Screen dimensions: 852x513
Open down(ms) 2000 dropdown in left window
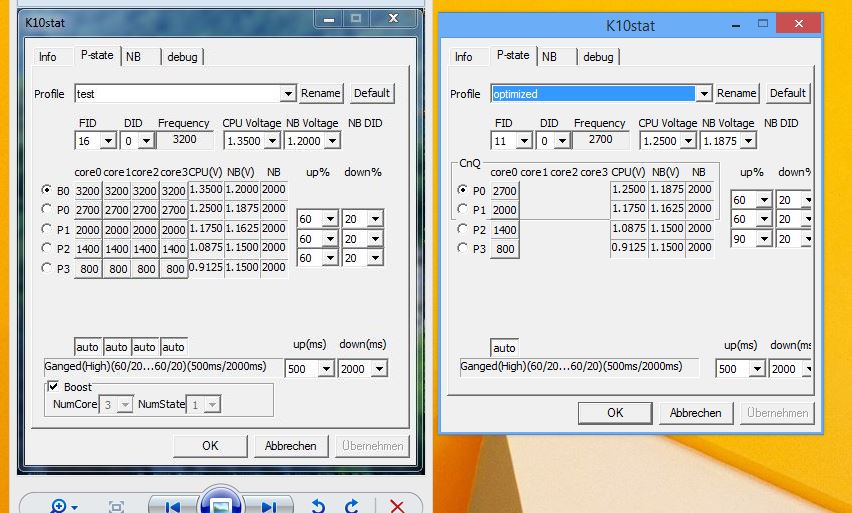(379, 369)
